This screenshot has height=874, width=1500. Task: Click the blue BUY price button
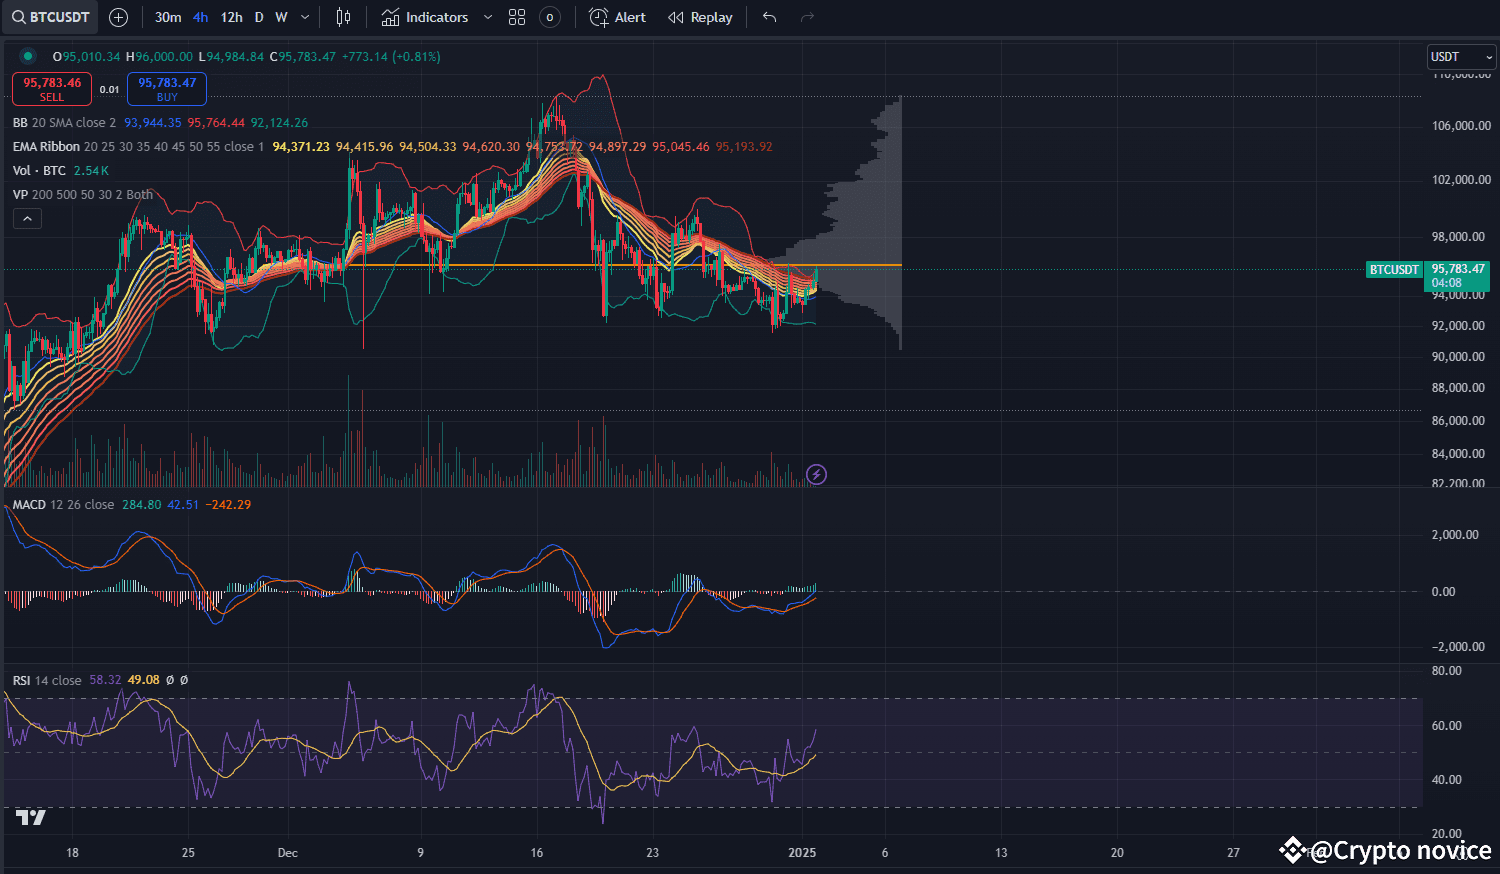tap(167, 89)
